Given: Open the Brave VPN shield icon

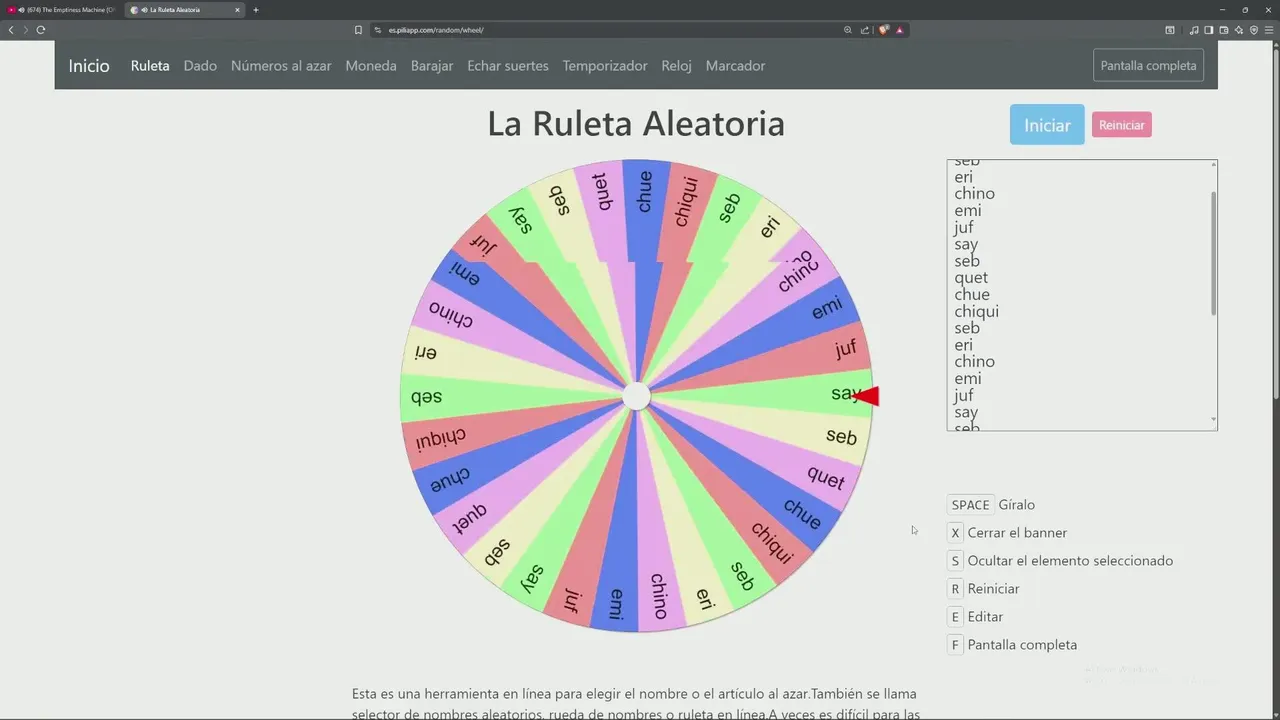Looking at the screenshot, I should pos(1254,30).
